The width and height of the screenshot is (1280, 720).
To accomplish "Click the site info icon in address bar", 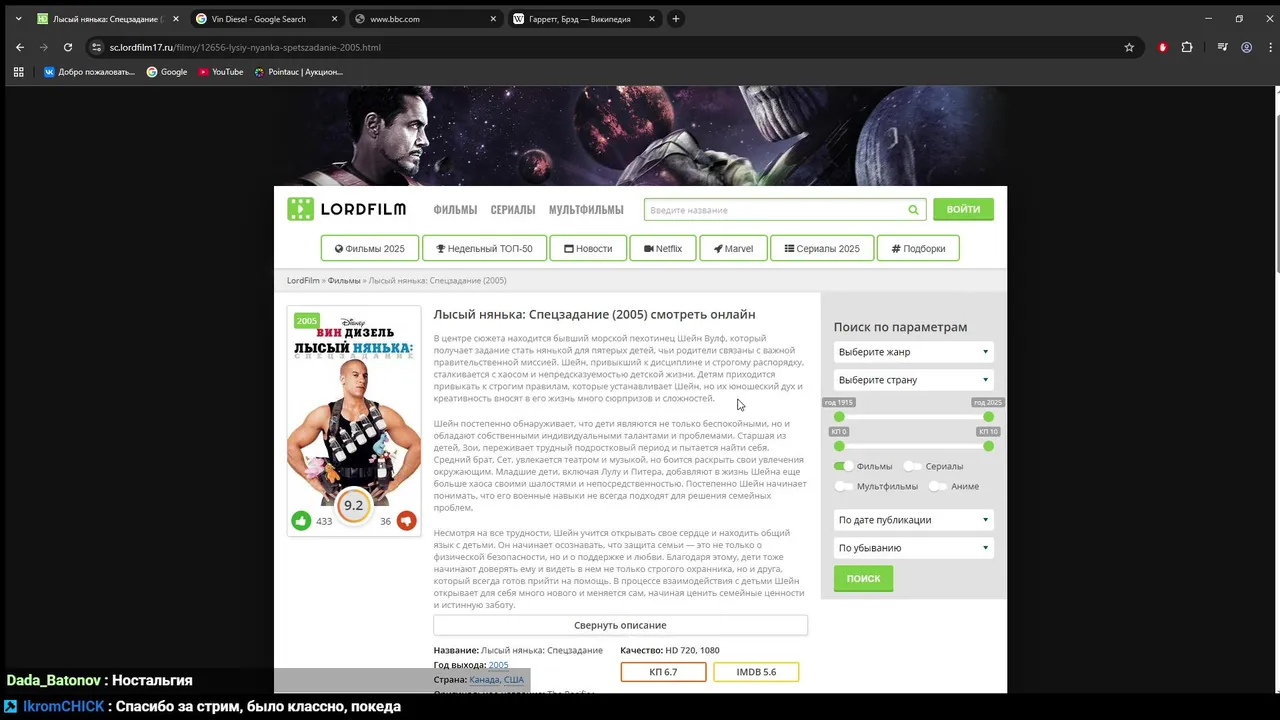I will tap(97, 47).
